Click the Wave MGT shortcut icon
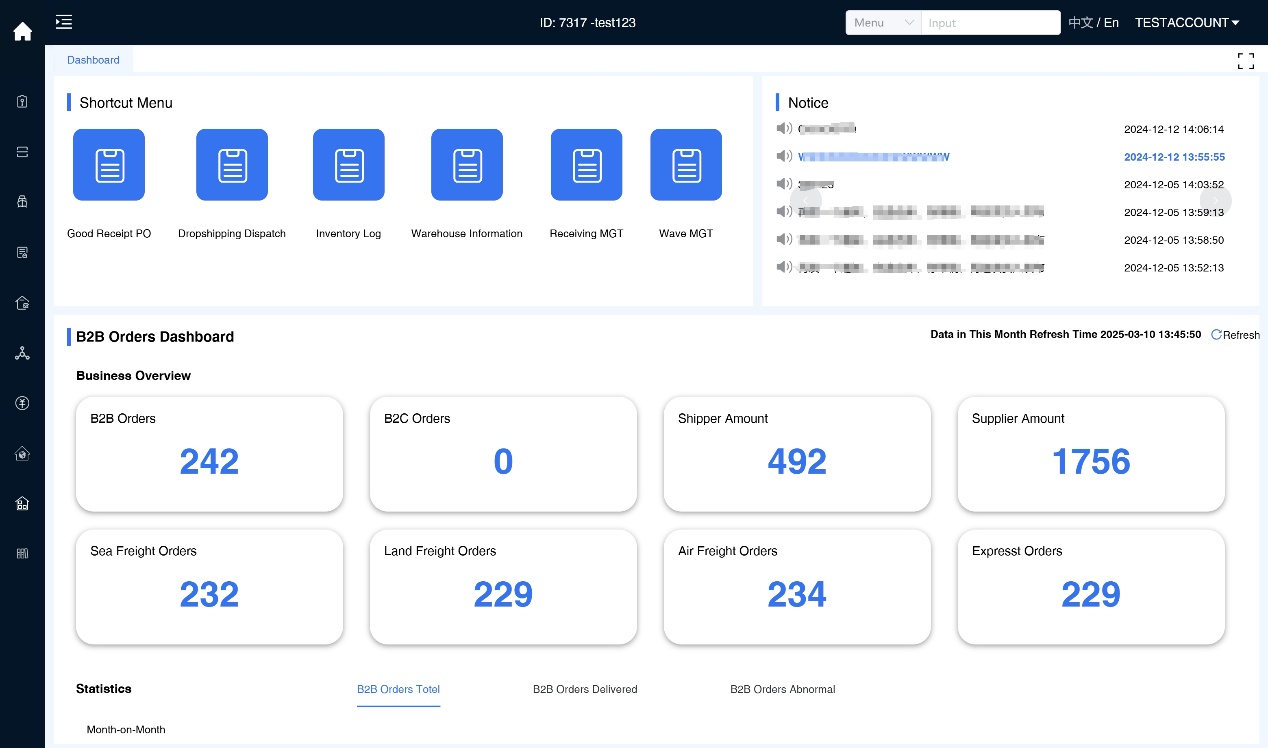 point(686,165)
